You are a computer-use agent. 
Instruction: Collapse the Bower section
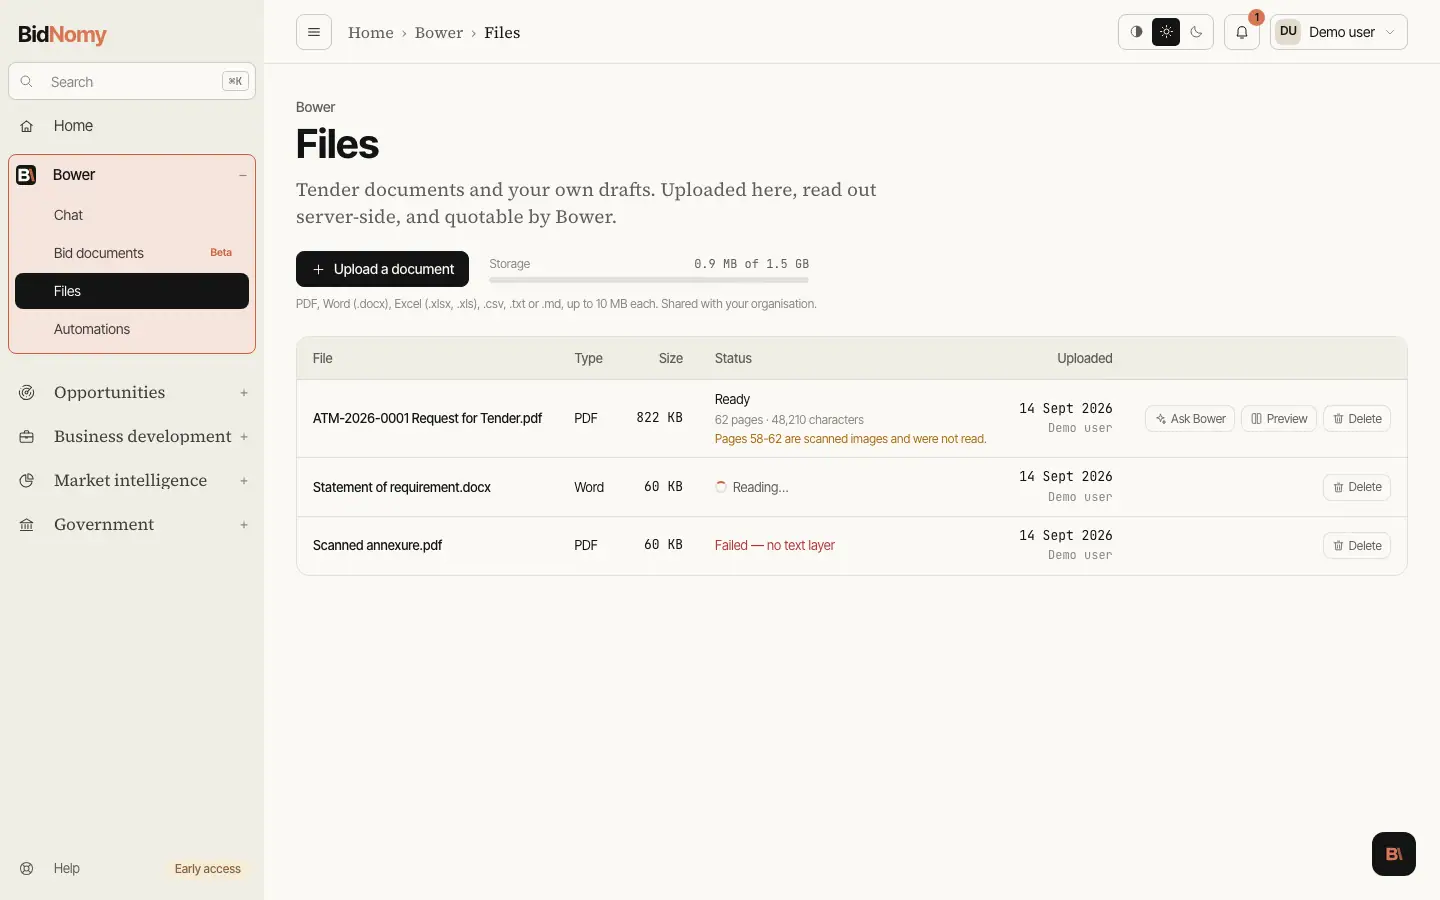[x=242, y=175]
